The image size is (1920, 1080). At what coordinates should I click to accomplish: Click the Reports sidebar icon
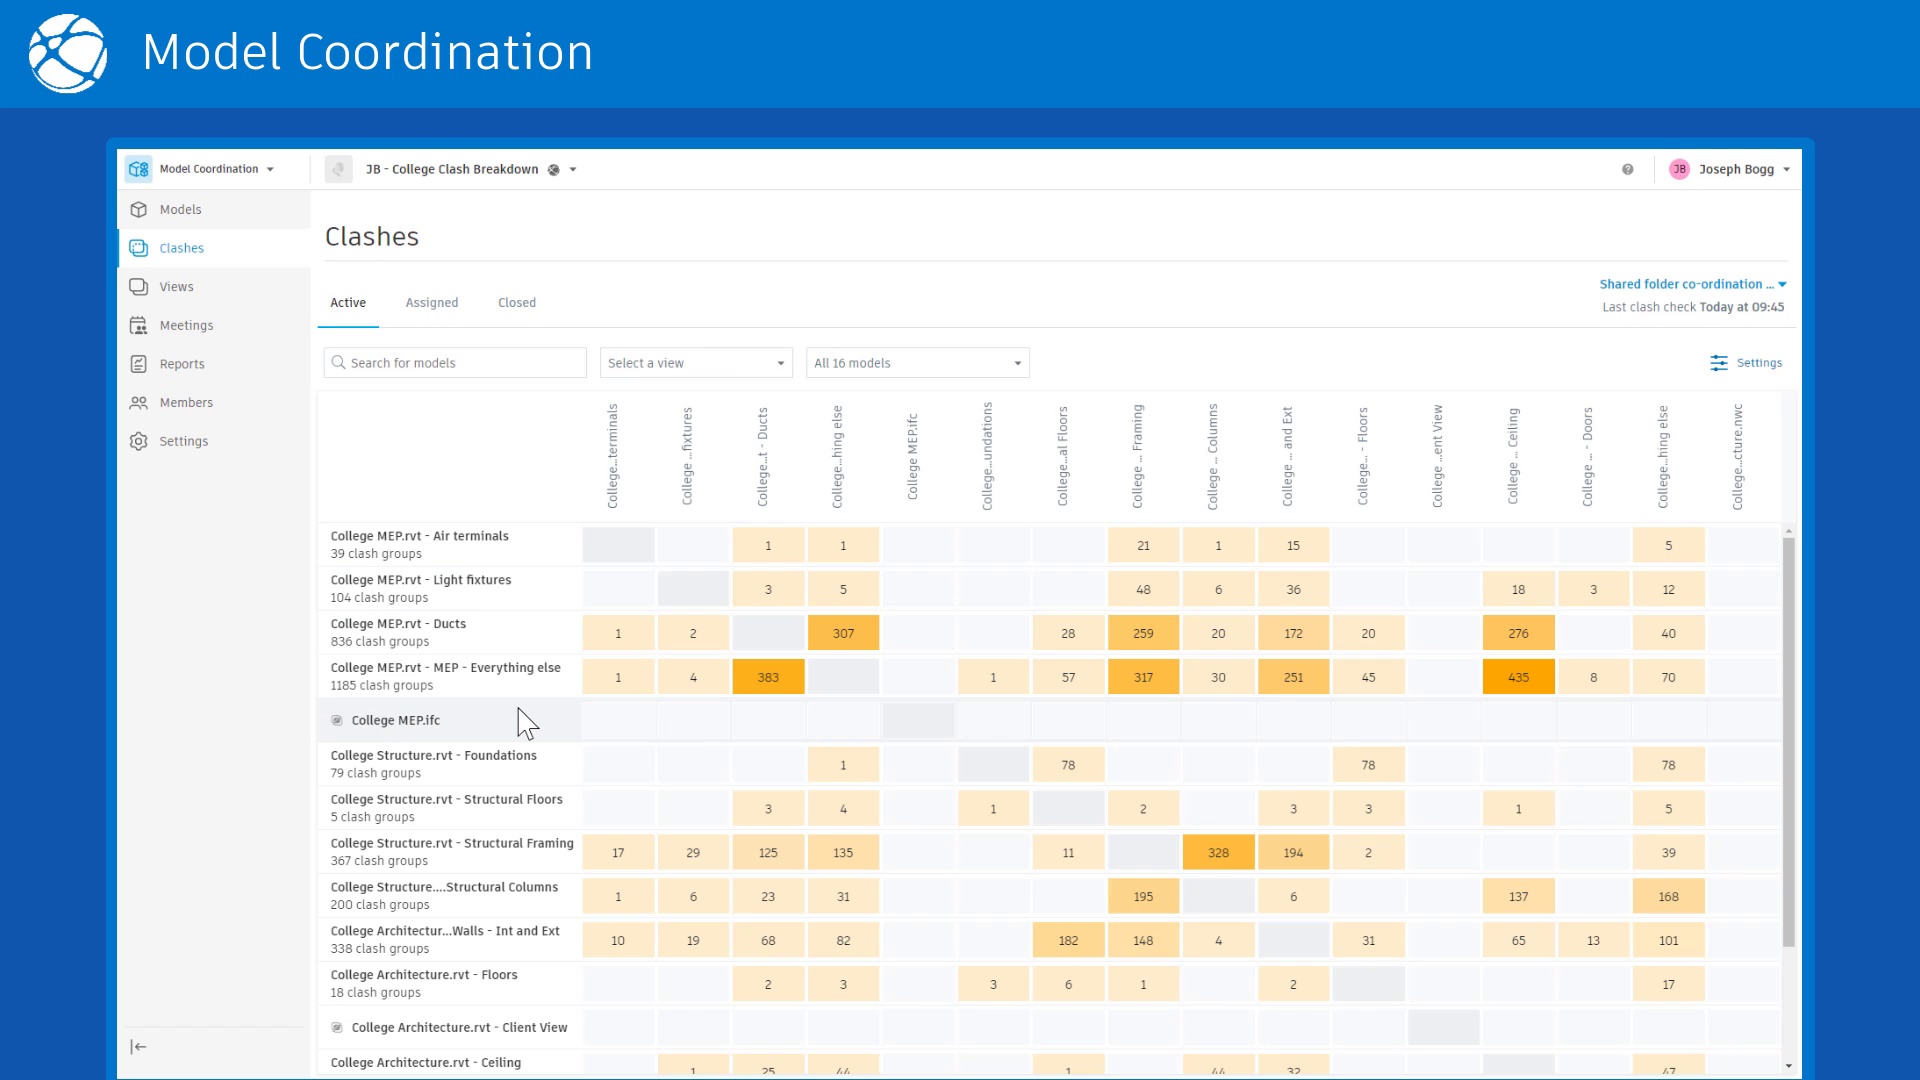pos(139,364)
